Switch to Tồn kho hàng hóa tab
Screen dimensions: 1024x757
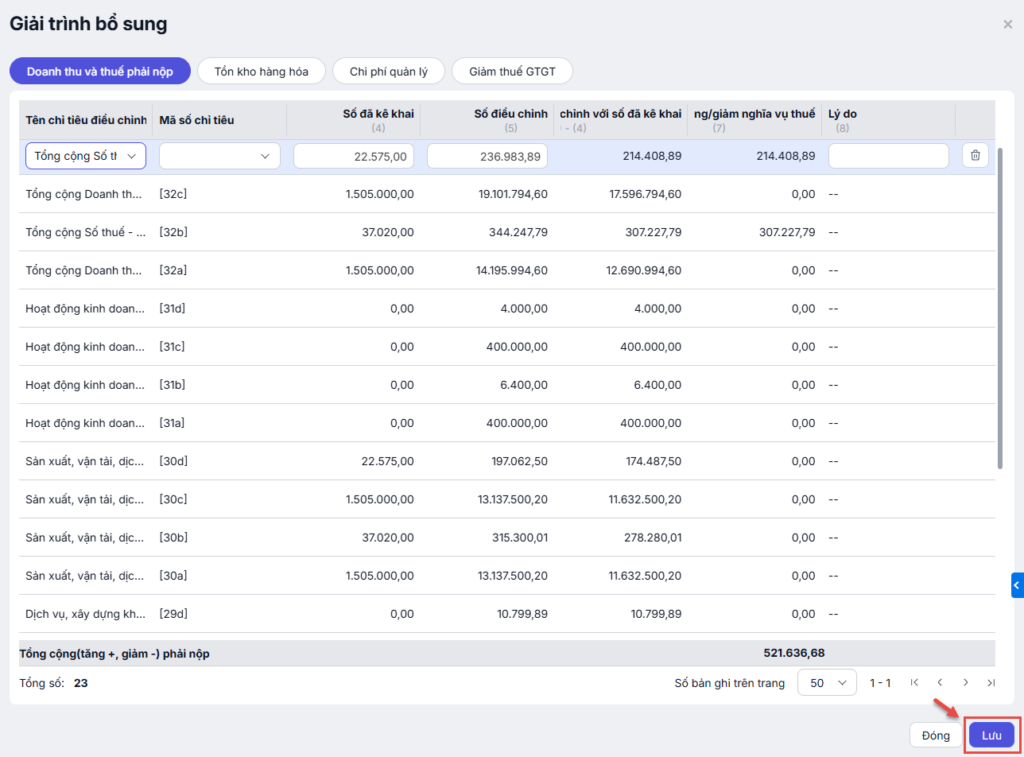262,71
